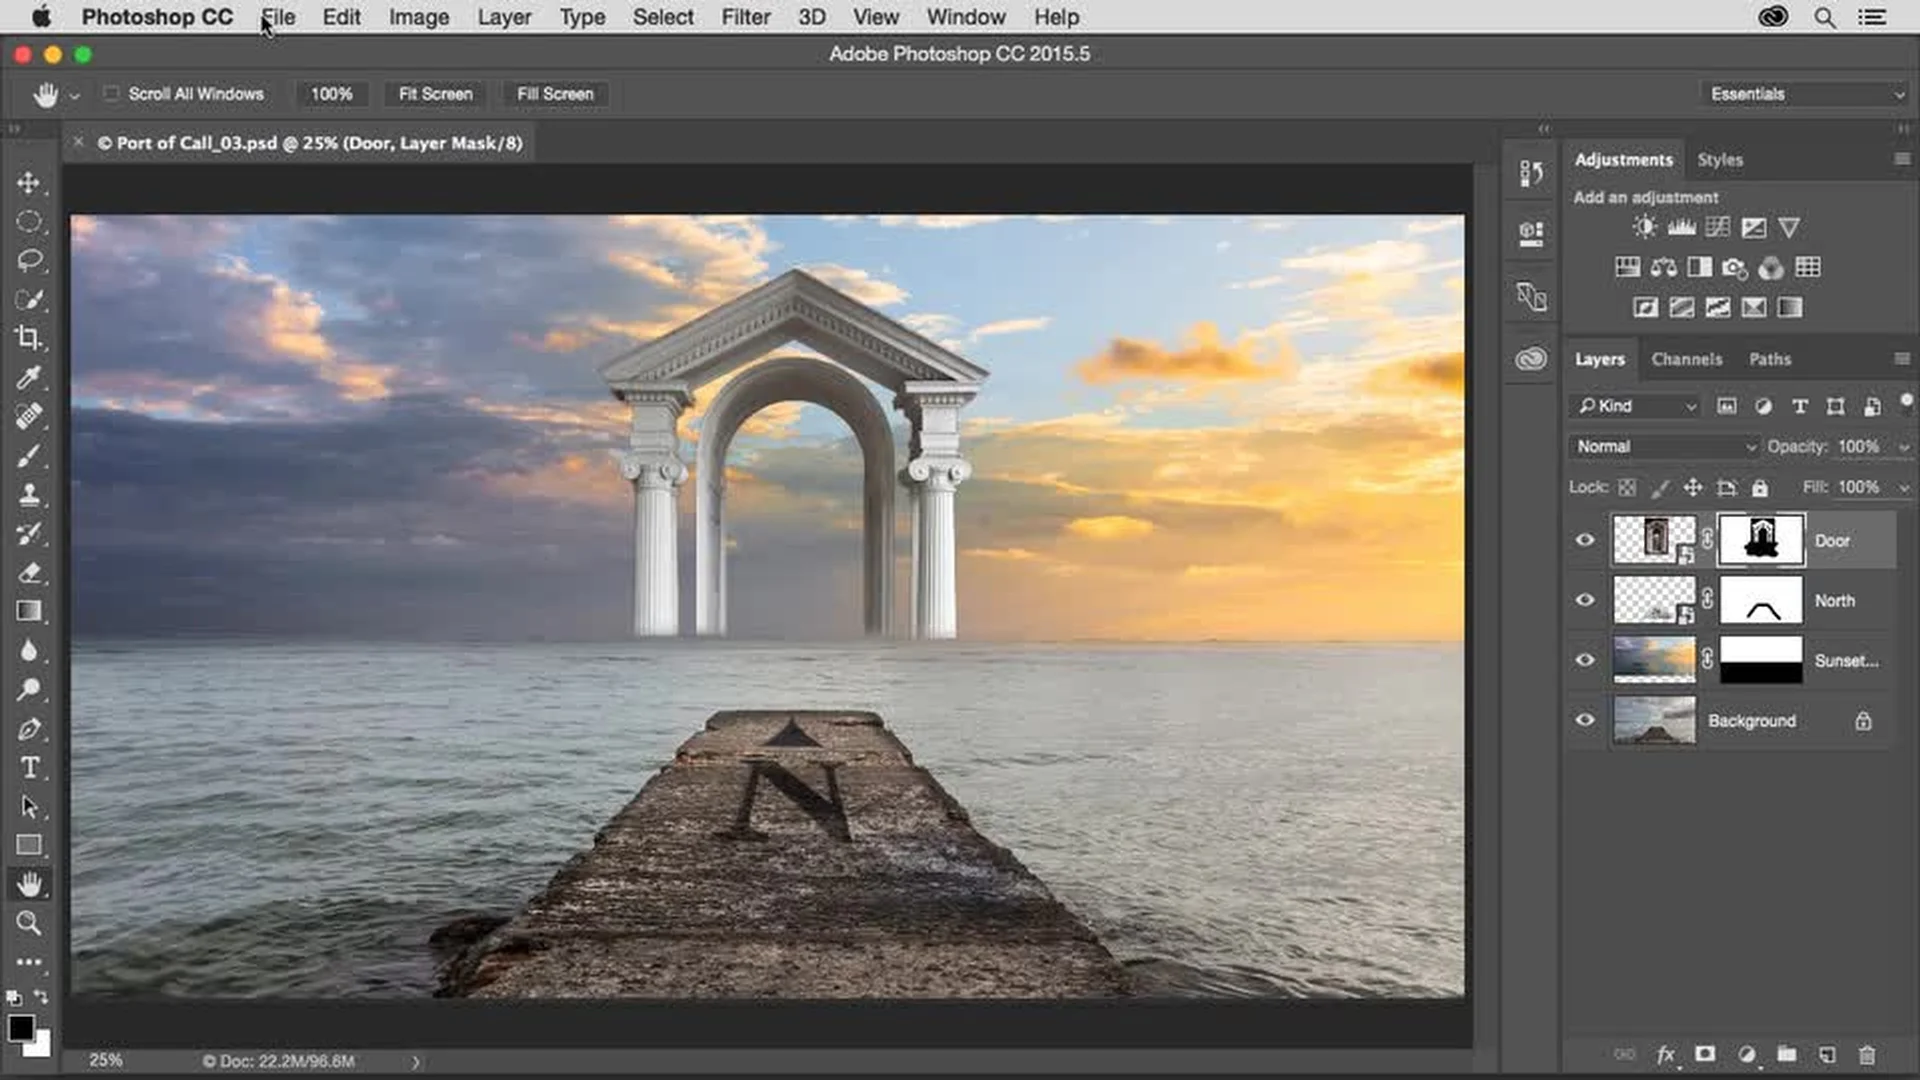Add a Photo Filter adjustment
The width and height of the screenshot is (1920, 1080).
pos(1735,267)
